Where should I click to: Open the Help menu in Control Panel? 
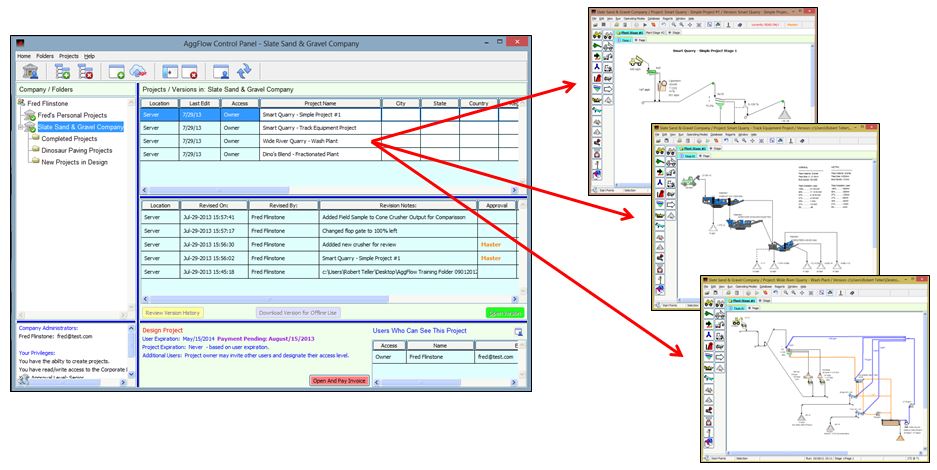(89, 56)
